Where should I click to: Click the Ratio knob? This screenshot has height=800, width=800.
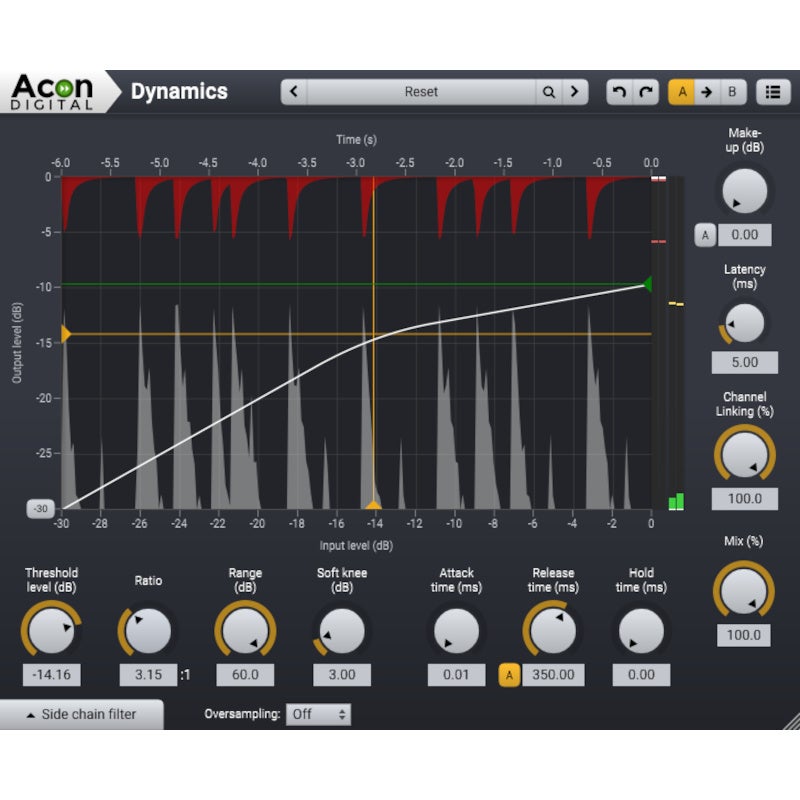coord(148,631)
